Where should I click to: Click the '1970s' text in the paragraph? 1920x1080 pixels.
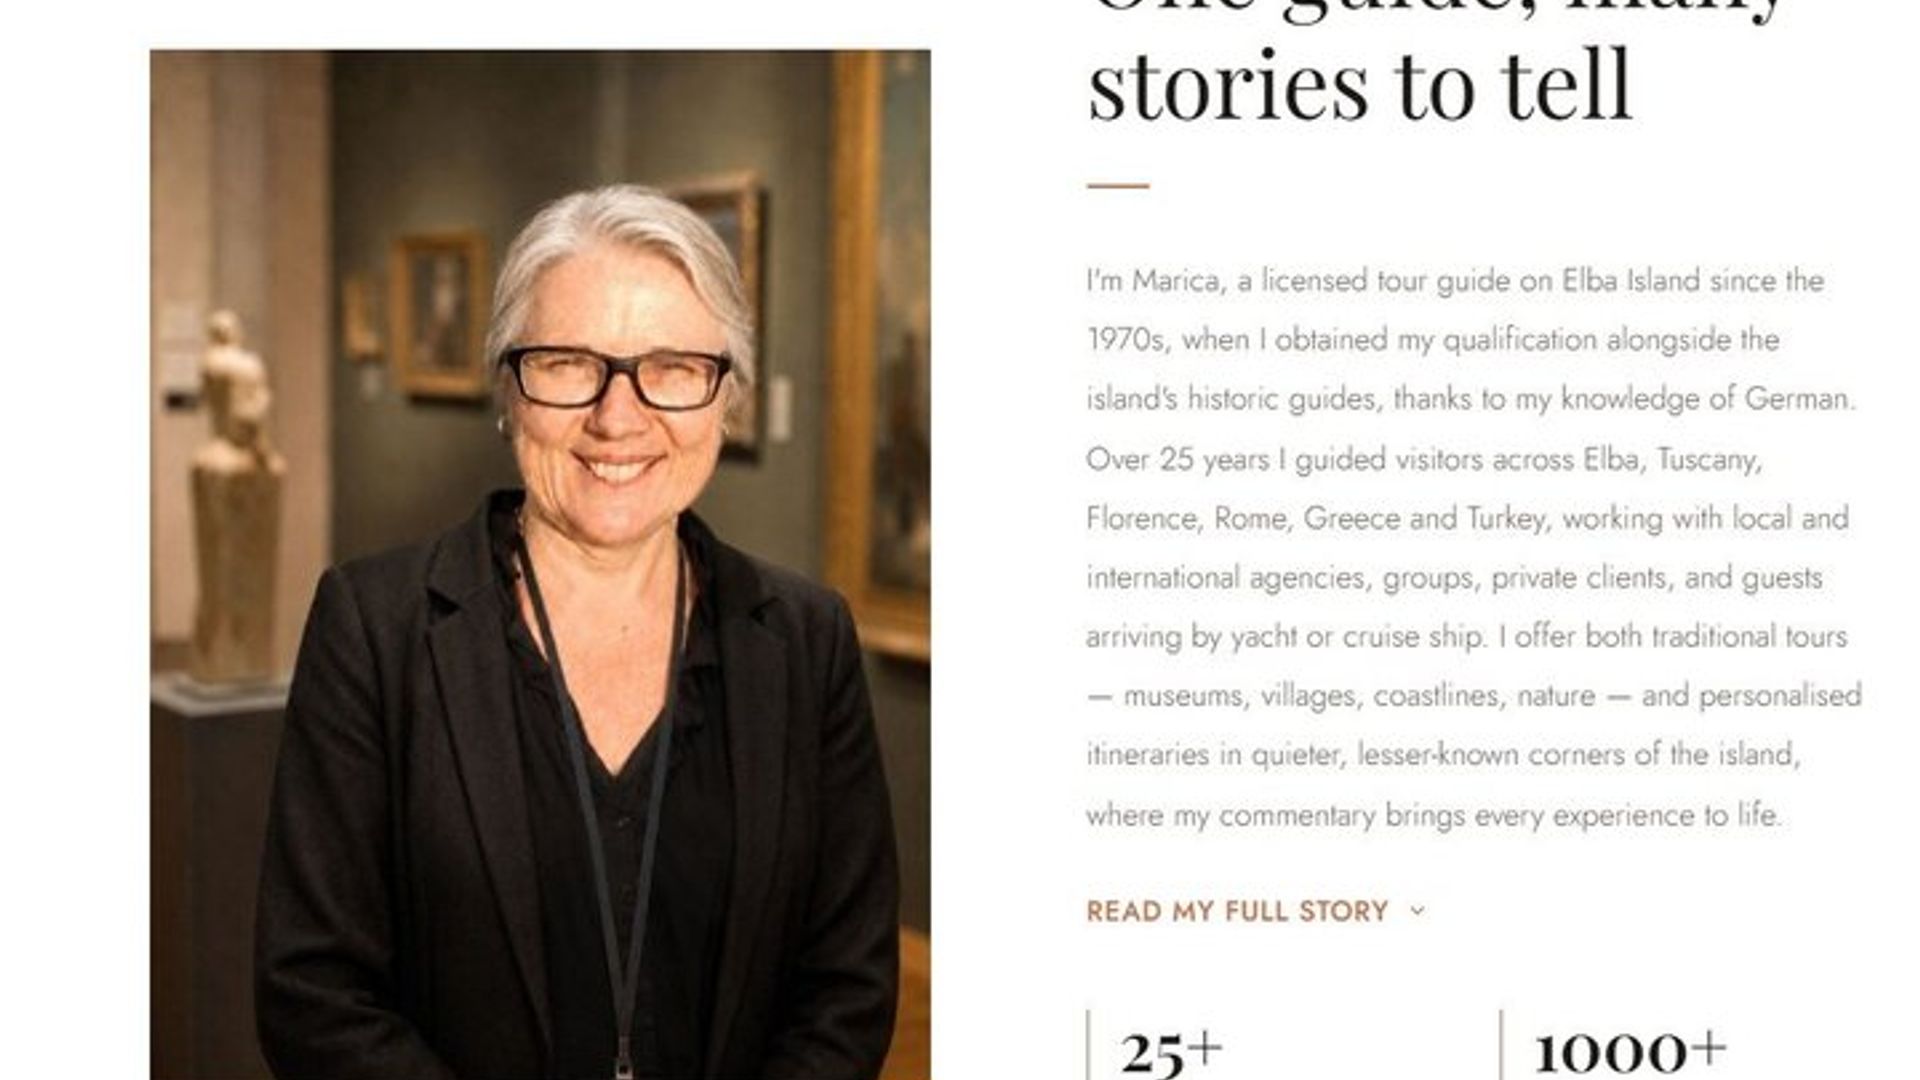coord(1126,340)
